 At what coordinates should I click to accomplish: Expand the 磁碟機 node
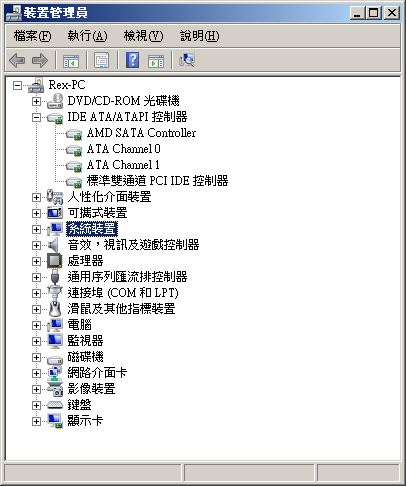36,357
